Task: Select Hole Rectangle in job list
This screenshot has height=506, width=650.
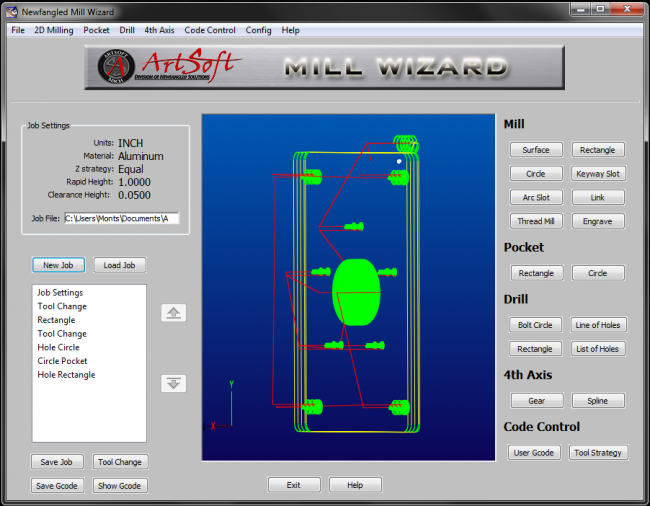Action: click(66, 375)
